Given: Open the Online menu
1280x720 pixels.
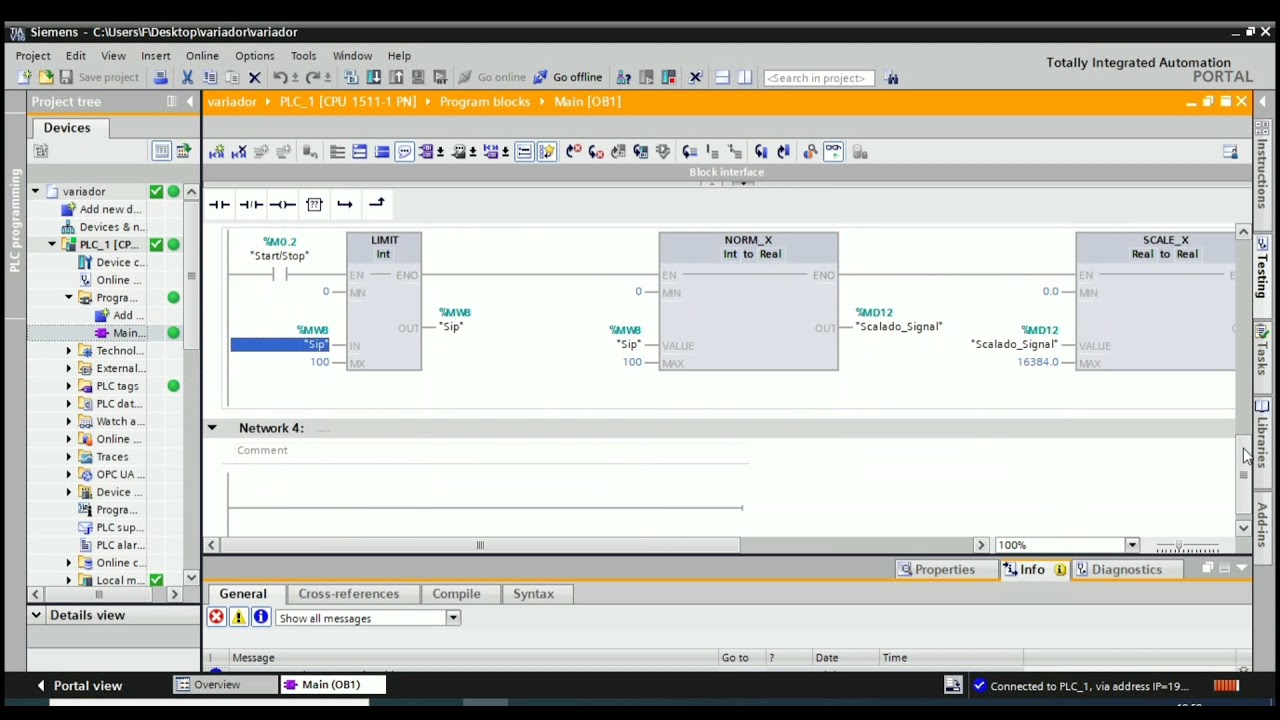Looking at the screenshot, I should click(x=202, y=56).
